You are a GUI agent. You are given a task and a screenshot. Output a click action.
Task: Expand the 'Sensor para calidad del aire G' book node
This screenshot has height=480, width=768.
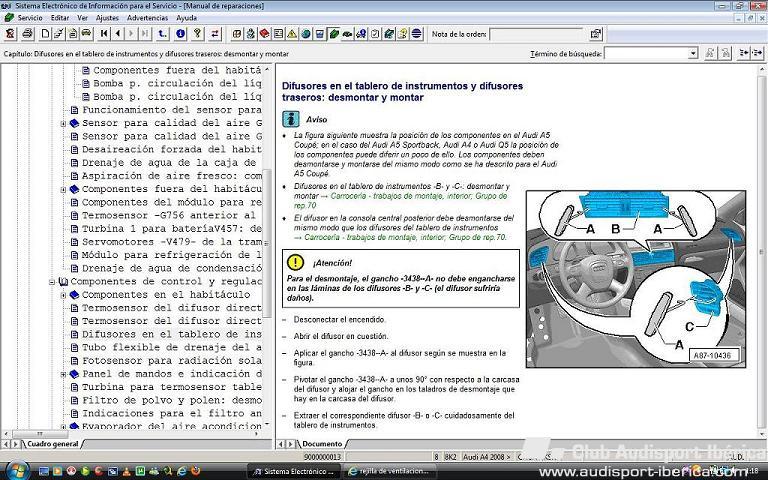tap(63, 123)
